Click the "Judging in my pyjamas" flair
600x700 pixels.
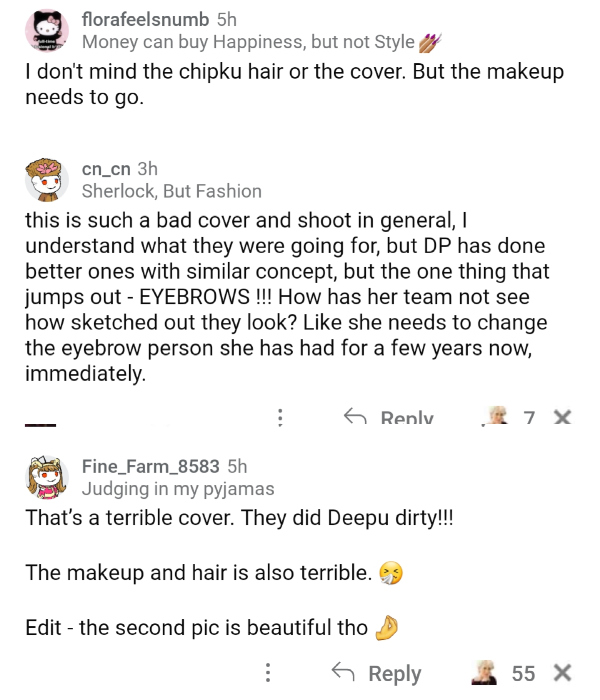178,489
